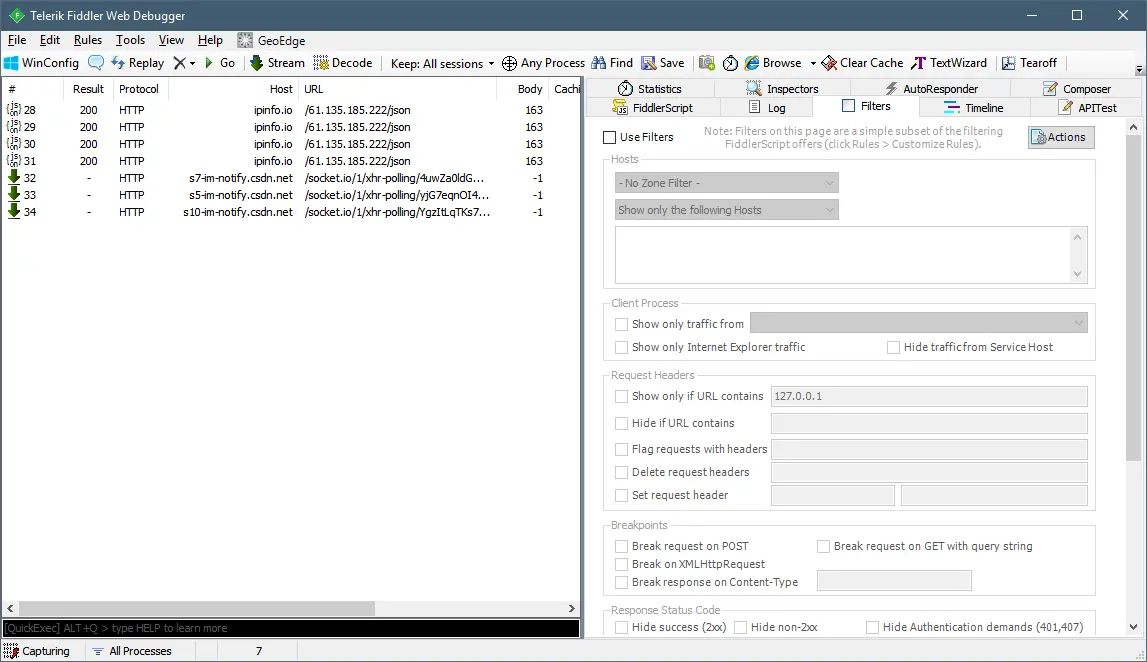Switch to the Composer tab

1077,89
